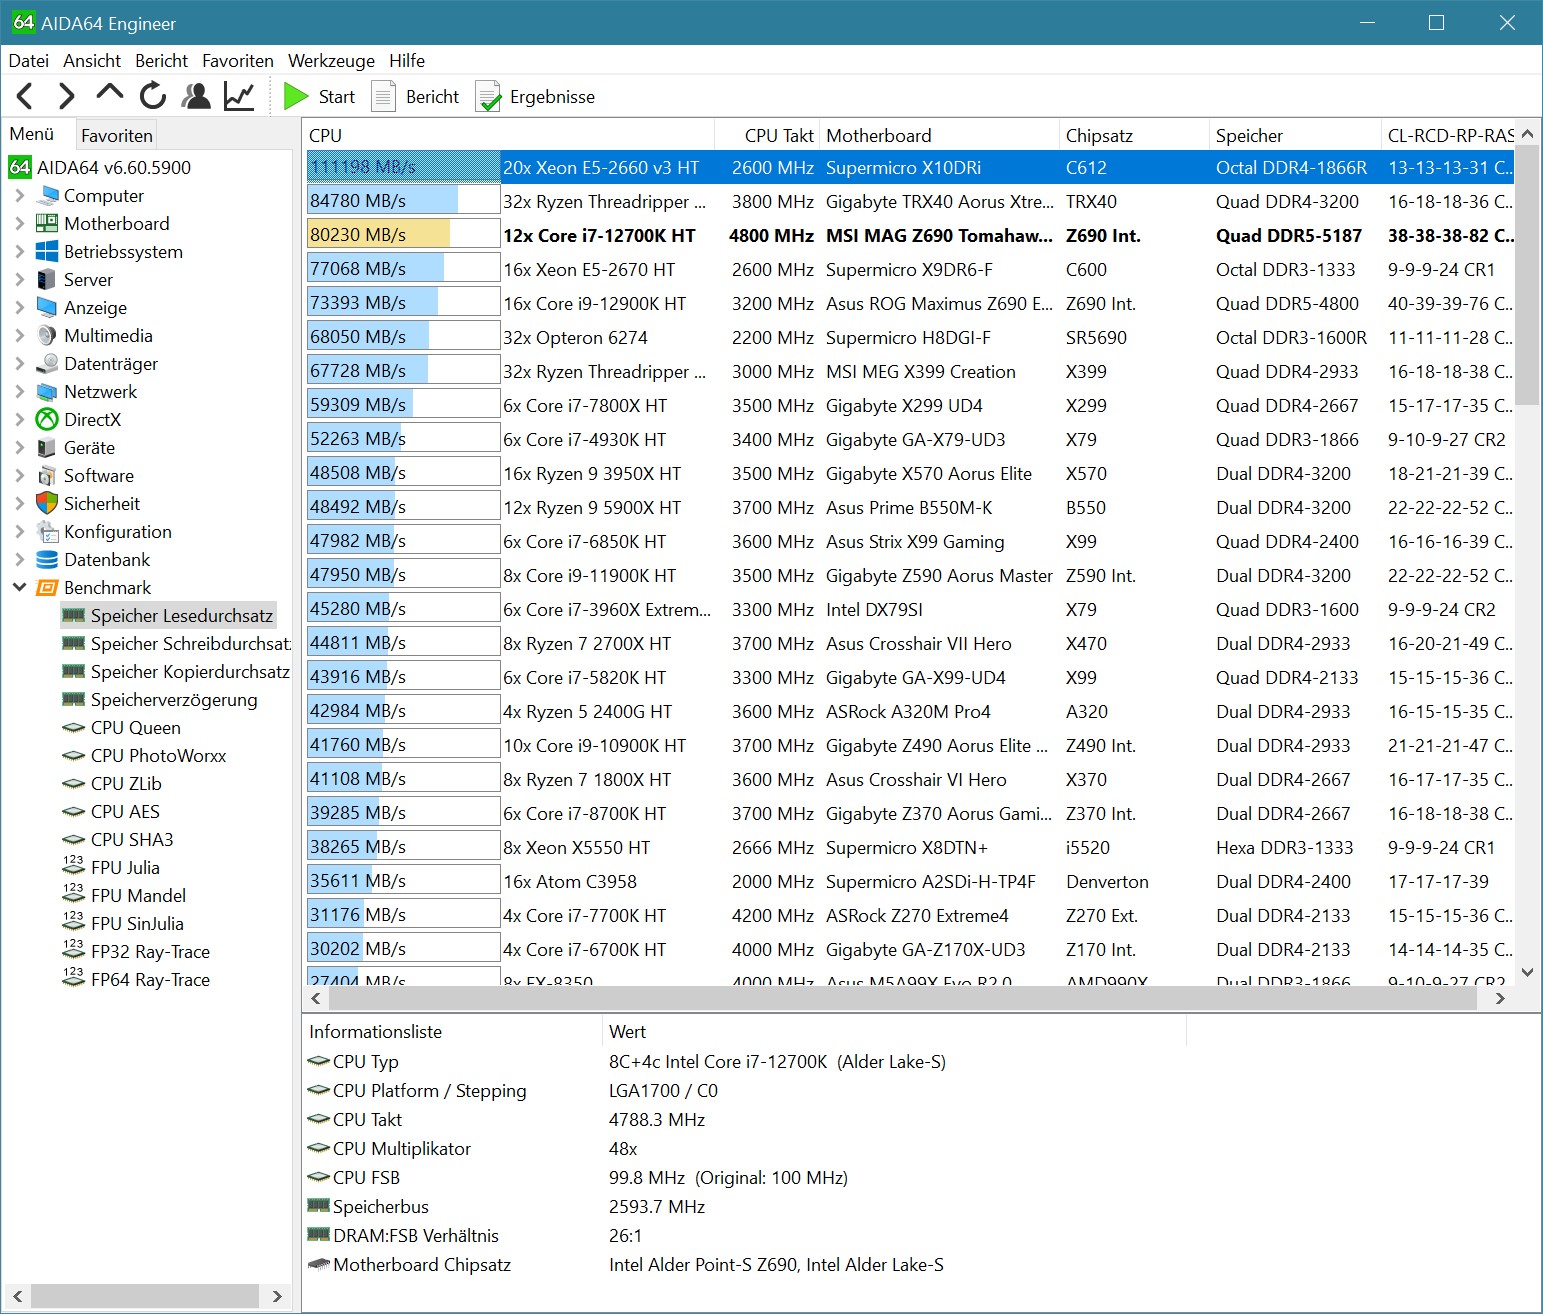
Task: Expand the Computer tree node
Action: [20, 196]
